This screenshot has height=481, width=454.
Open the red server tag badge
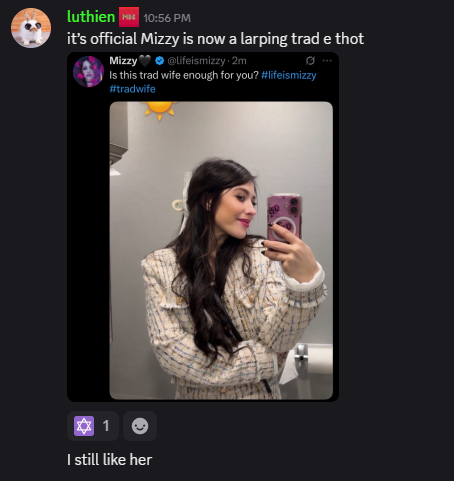(129, 17)
